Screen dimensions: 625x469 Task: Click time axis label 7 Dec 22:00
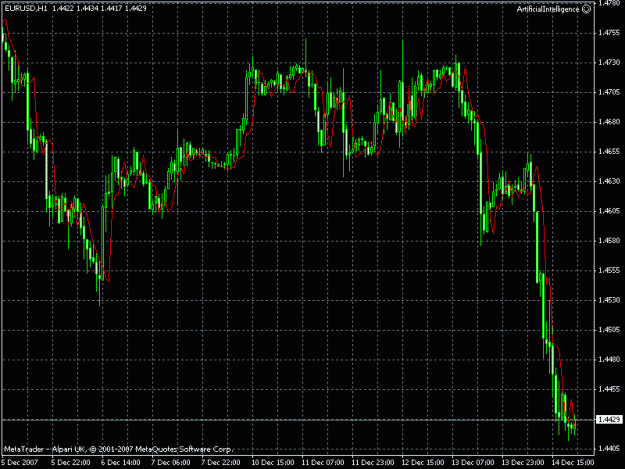(x=220, y=463)
